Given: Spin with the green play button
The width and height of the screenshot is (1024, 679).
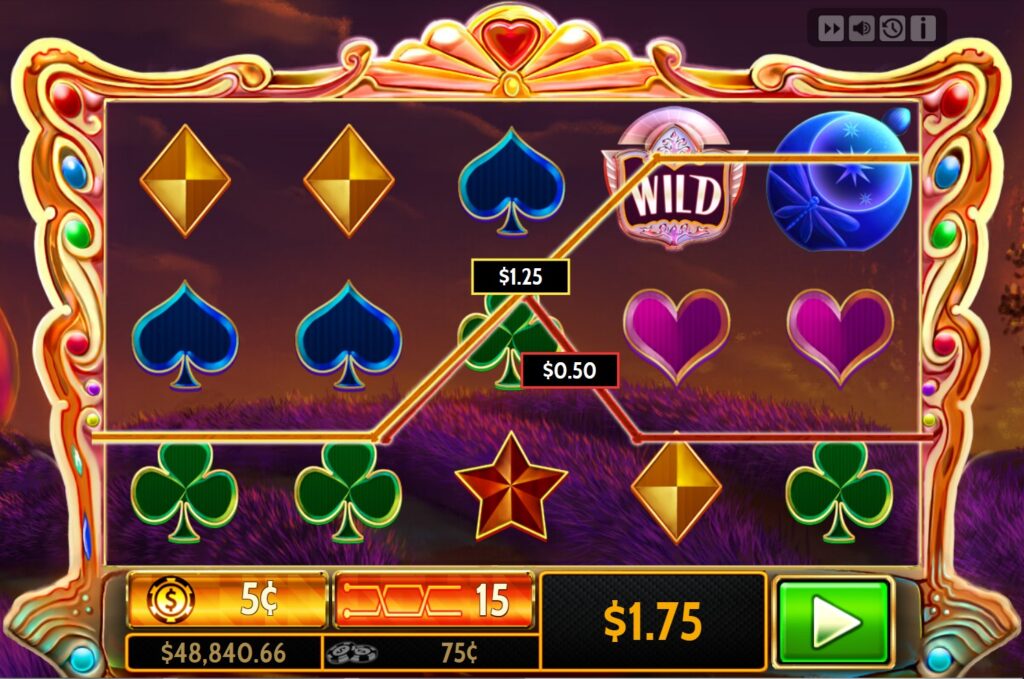Looking at the screenshot, I should coord(834,622).
